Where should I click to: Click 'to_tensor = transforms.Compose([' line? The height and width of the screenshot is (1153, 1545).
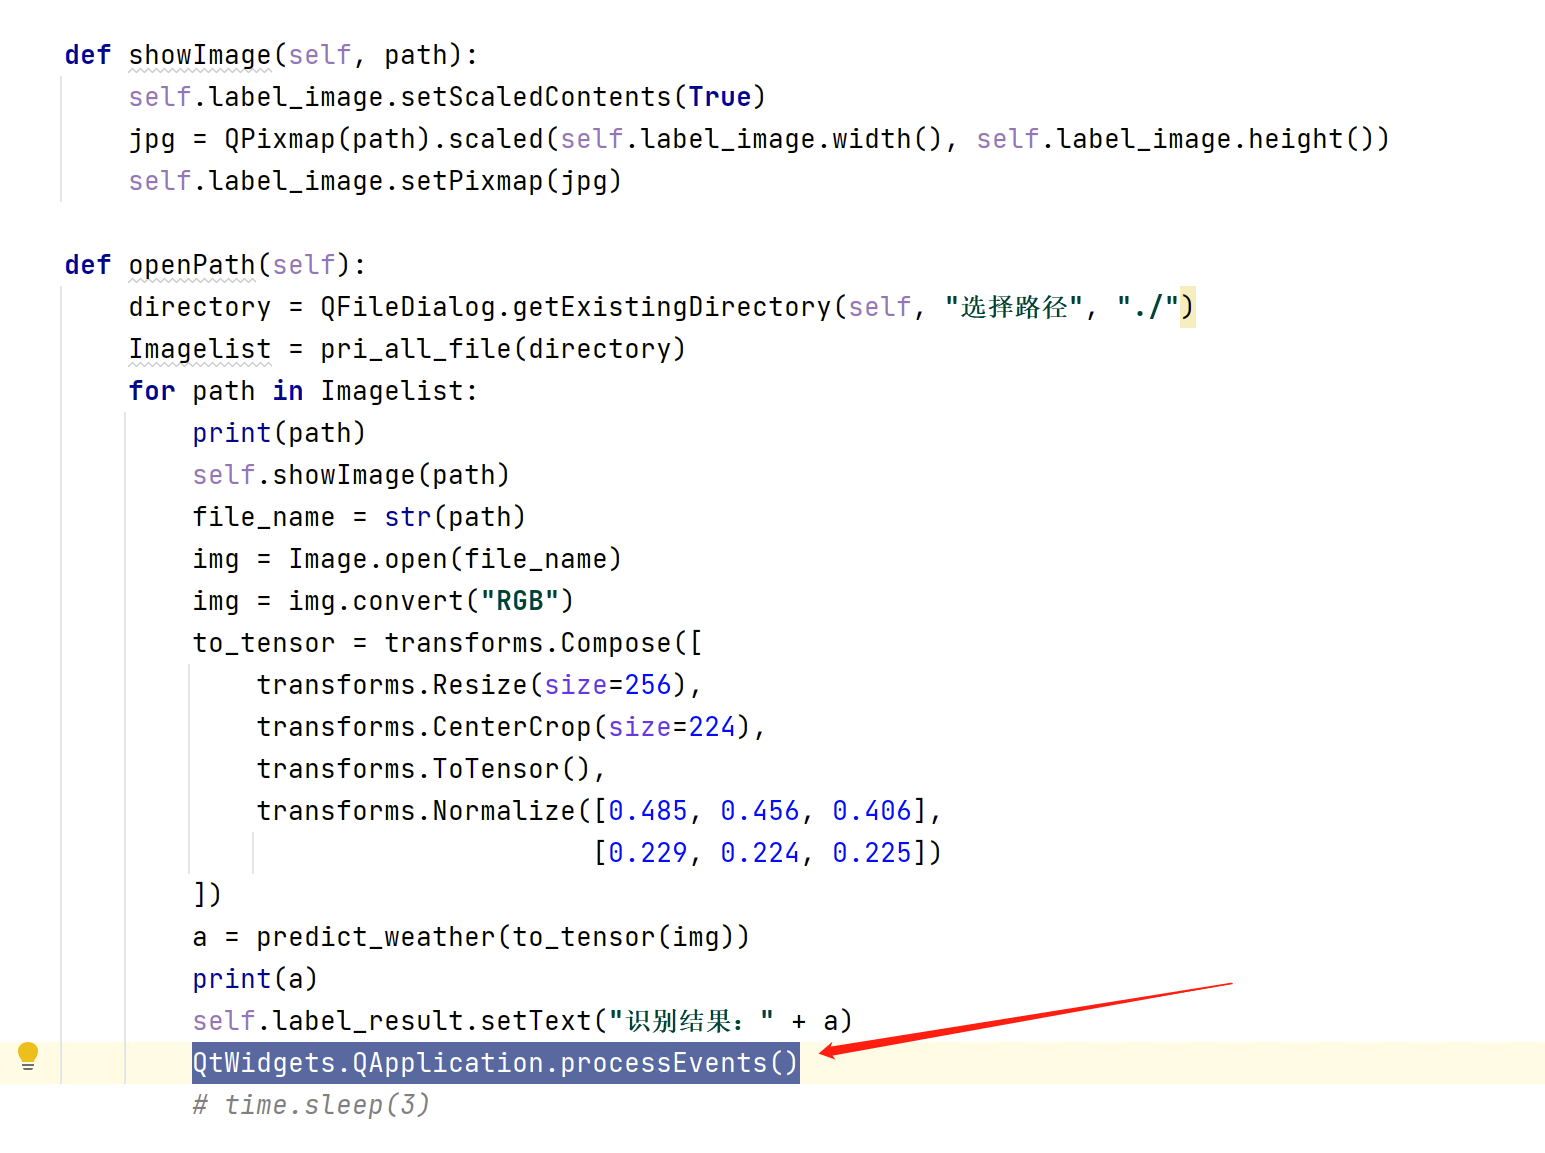tap(447, 643)
